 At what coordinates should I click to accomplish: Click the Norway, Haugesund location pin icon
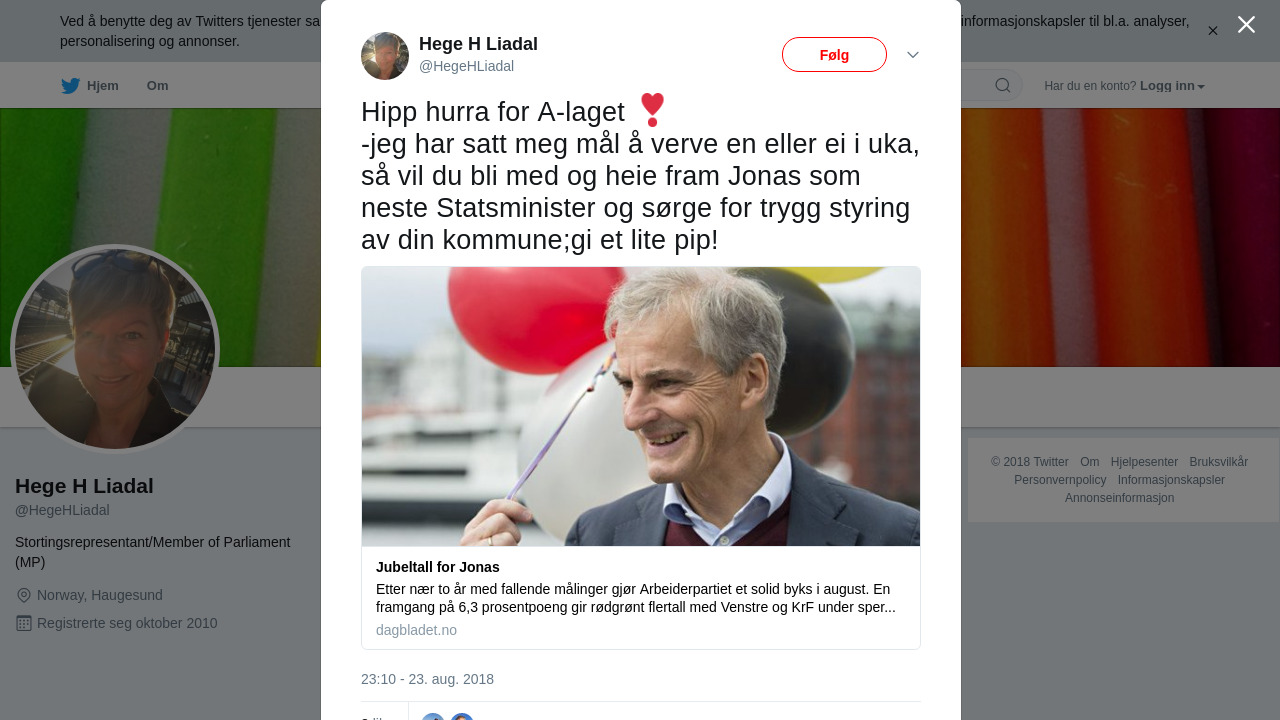(24, 596)
